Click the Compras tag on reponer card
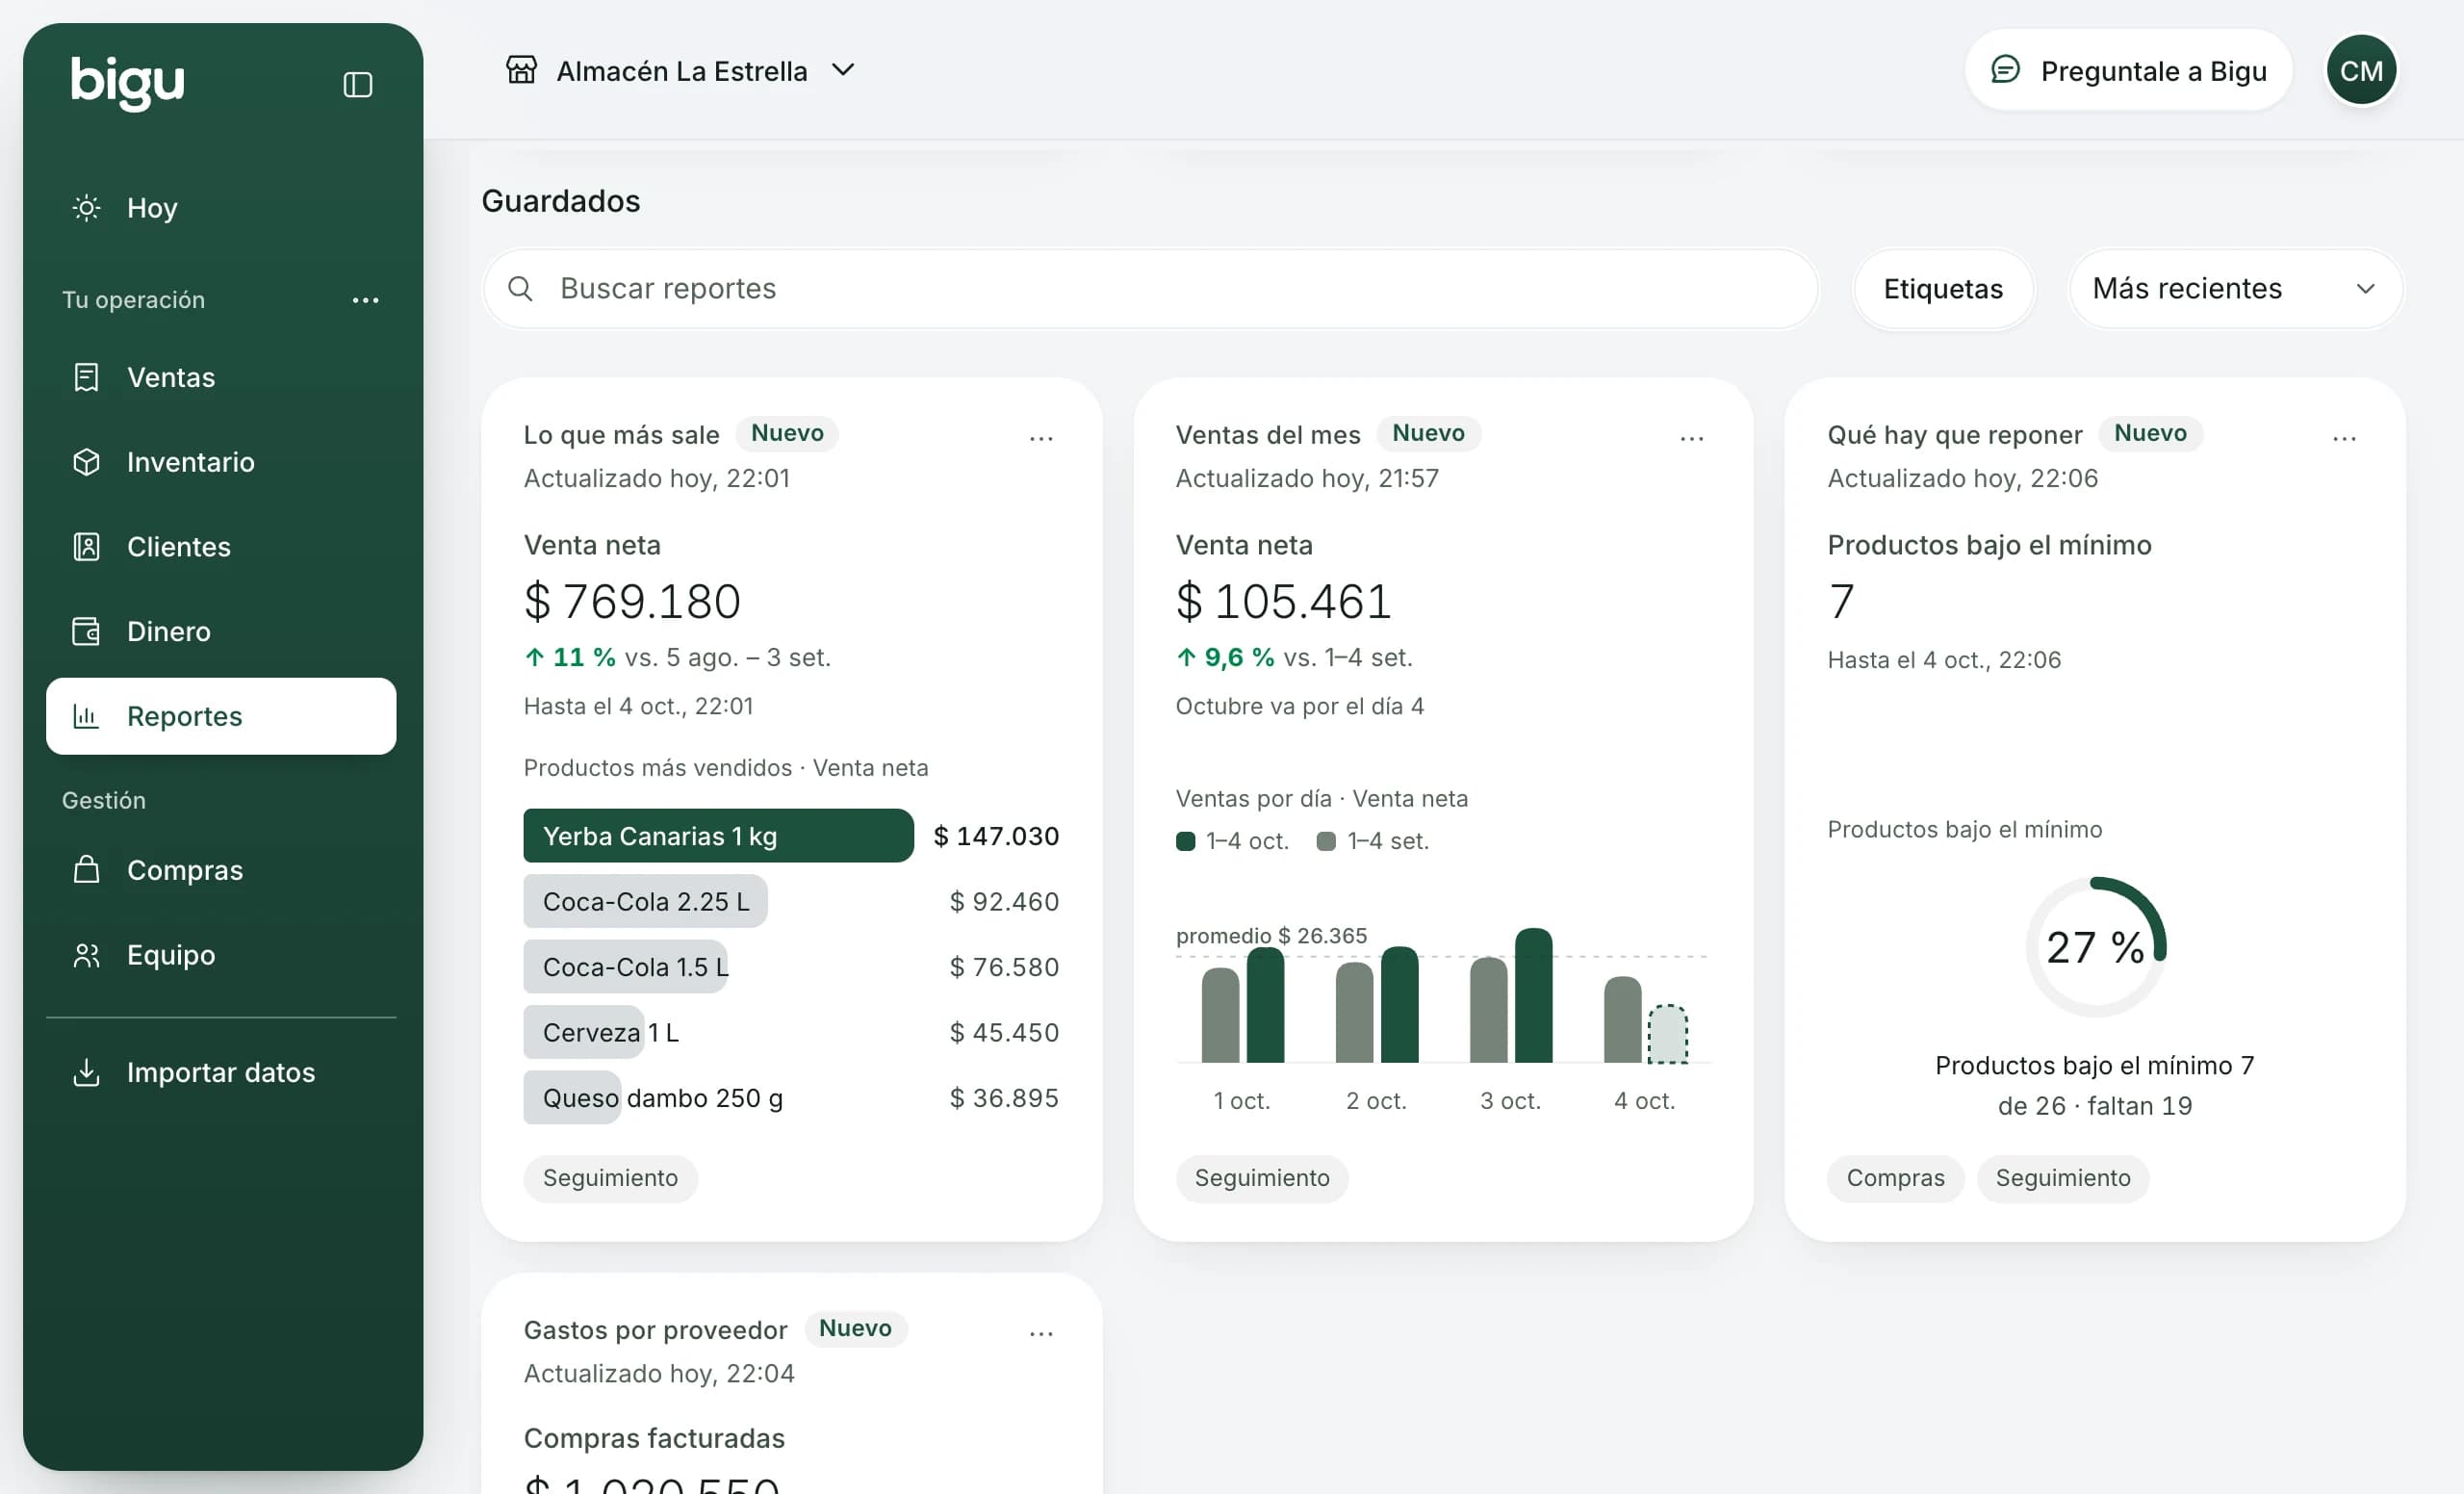 pos(1895,1178)
